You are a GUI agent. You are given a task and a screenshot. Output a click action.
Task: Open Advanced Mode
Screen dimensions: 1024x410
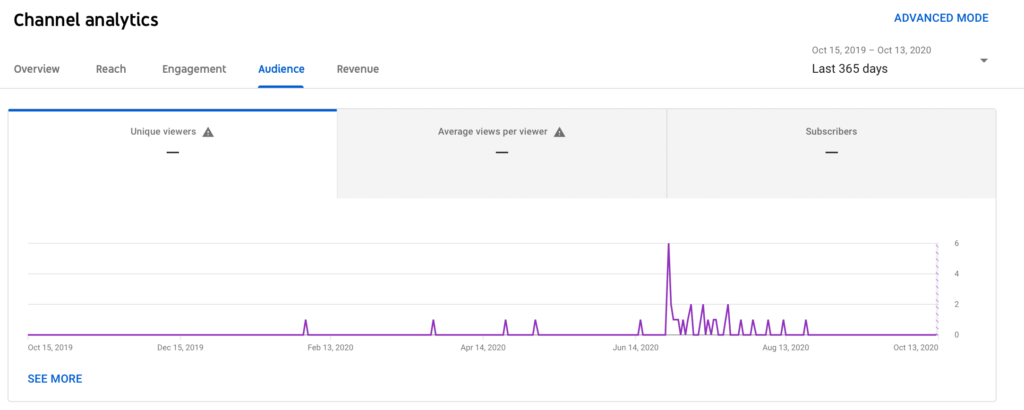[x=940, y=18]
